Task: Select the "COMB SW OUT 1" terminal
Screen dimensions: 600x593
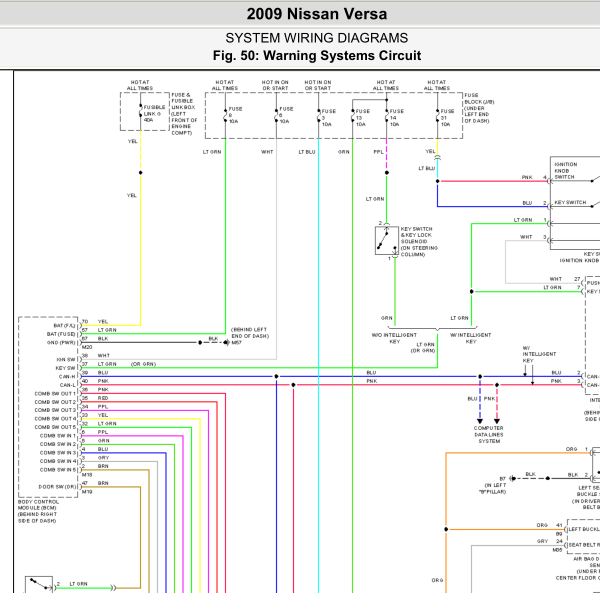Action: coord(55,393)
